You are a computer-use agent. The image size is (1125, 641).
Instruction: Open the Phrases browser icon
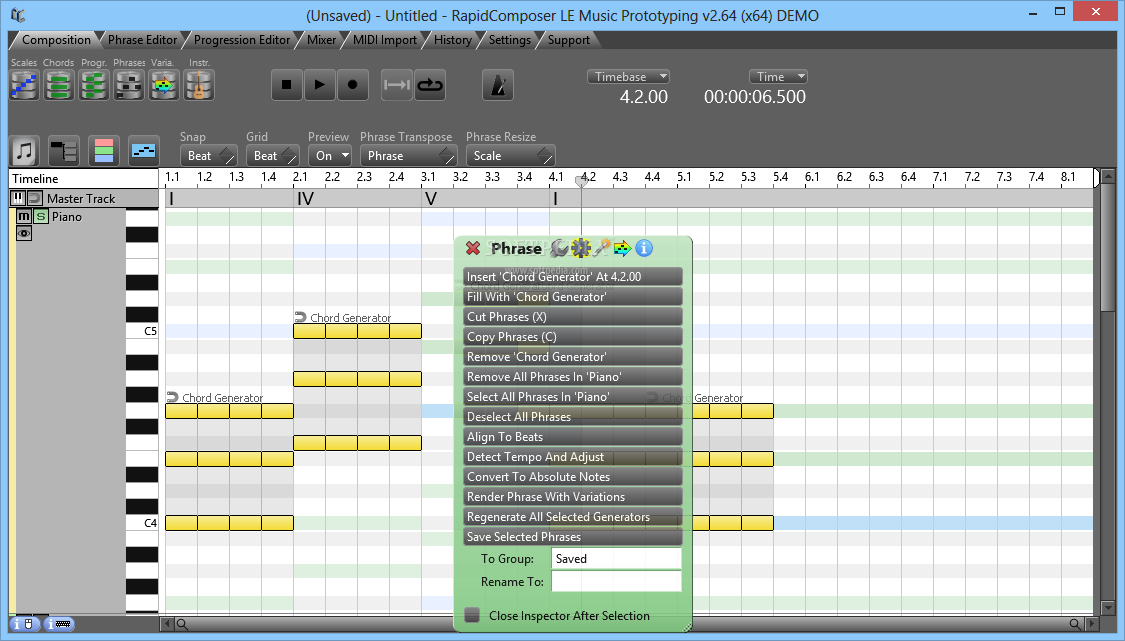(129, 85)
